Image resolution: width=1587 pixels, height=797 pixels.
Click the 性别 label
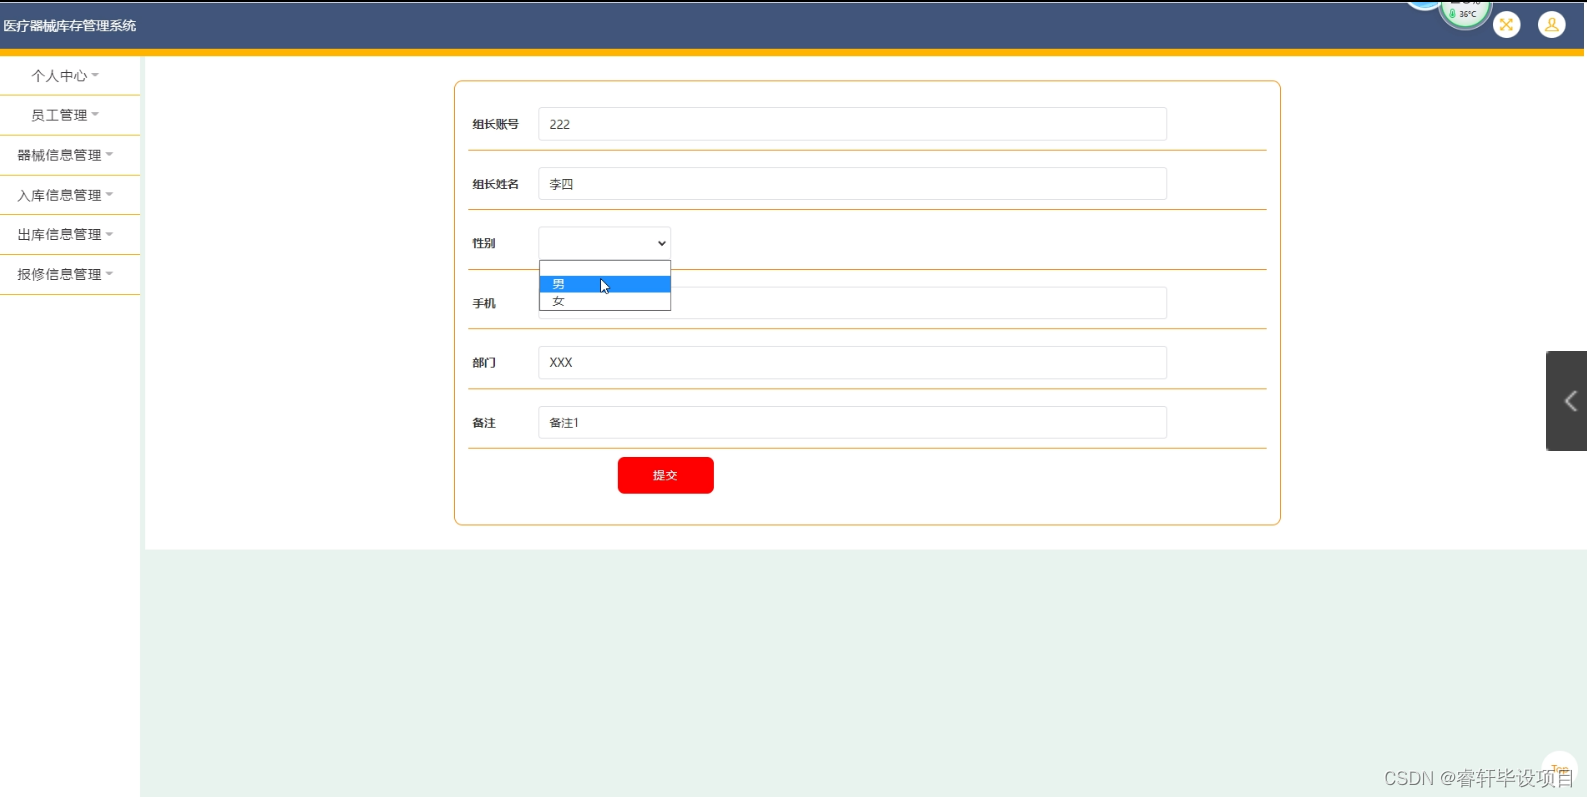pos(484,243)
